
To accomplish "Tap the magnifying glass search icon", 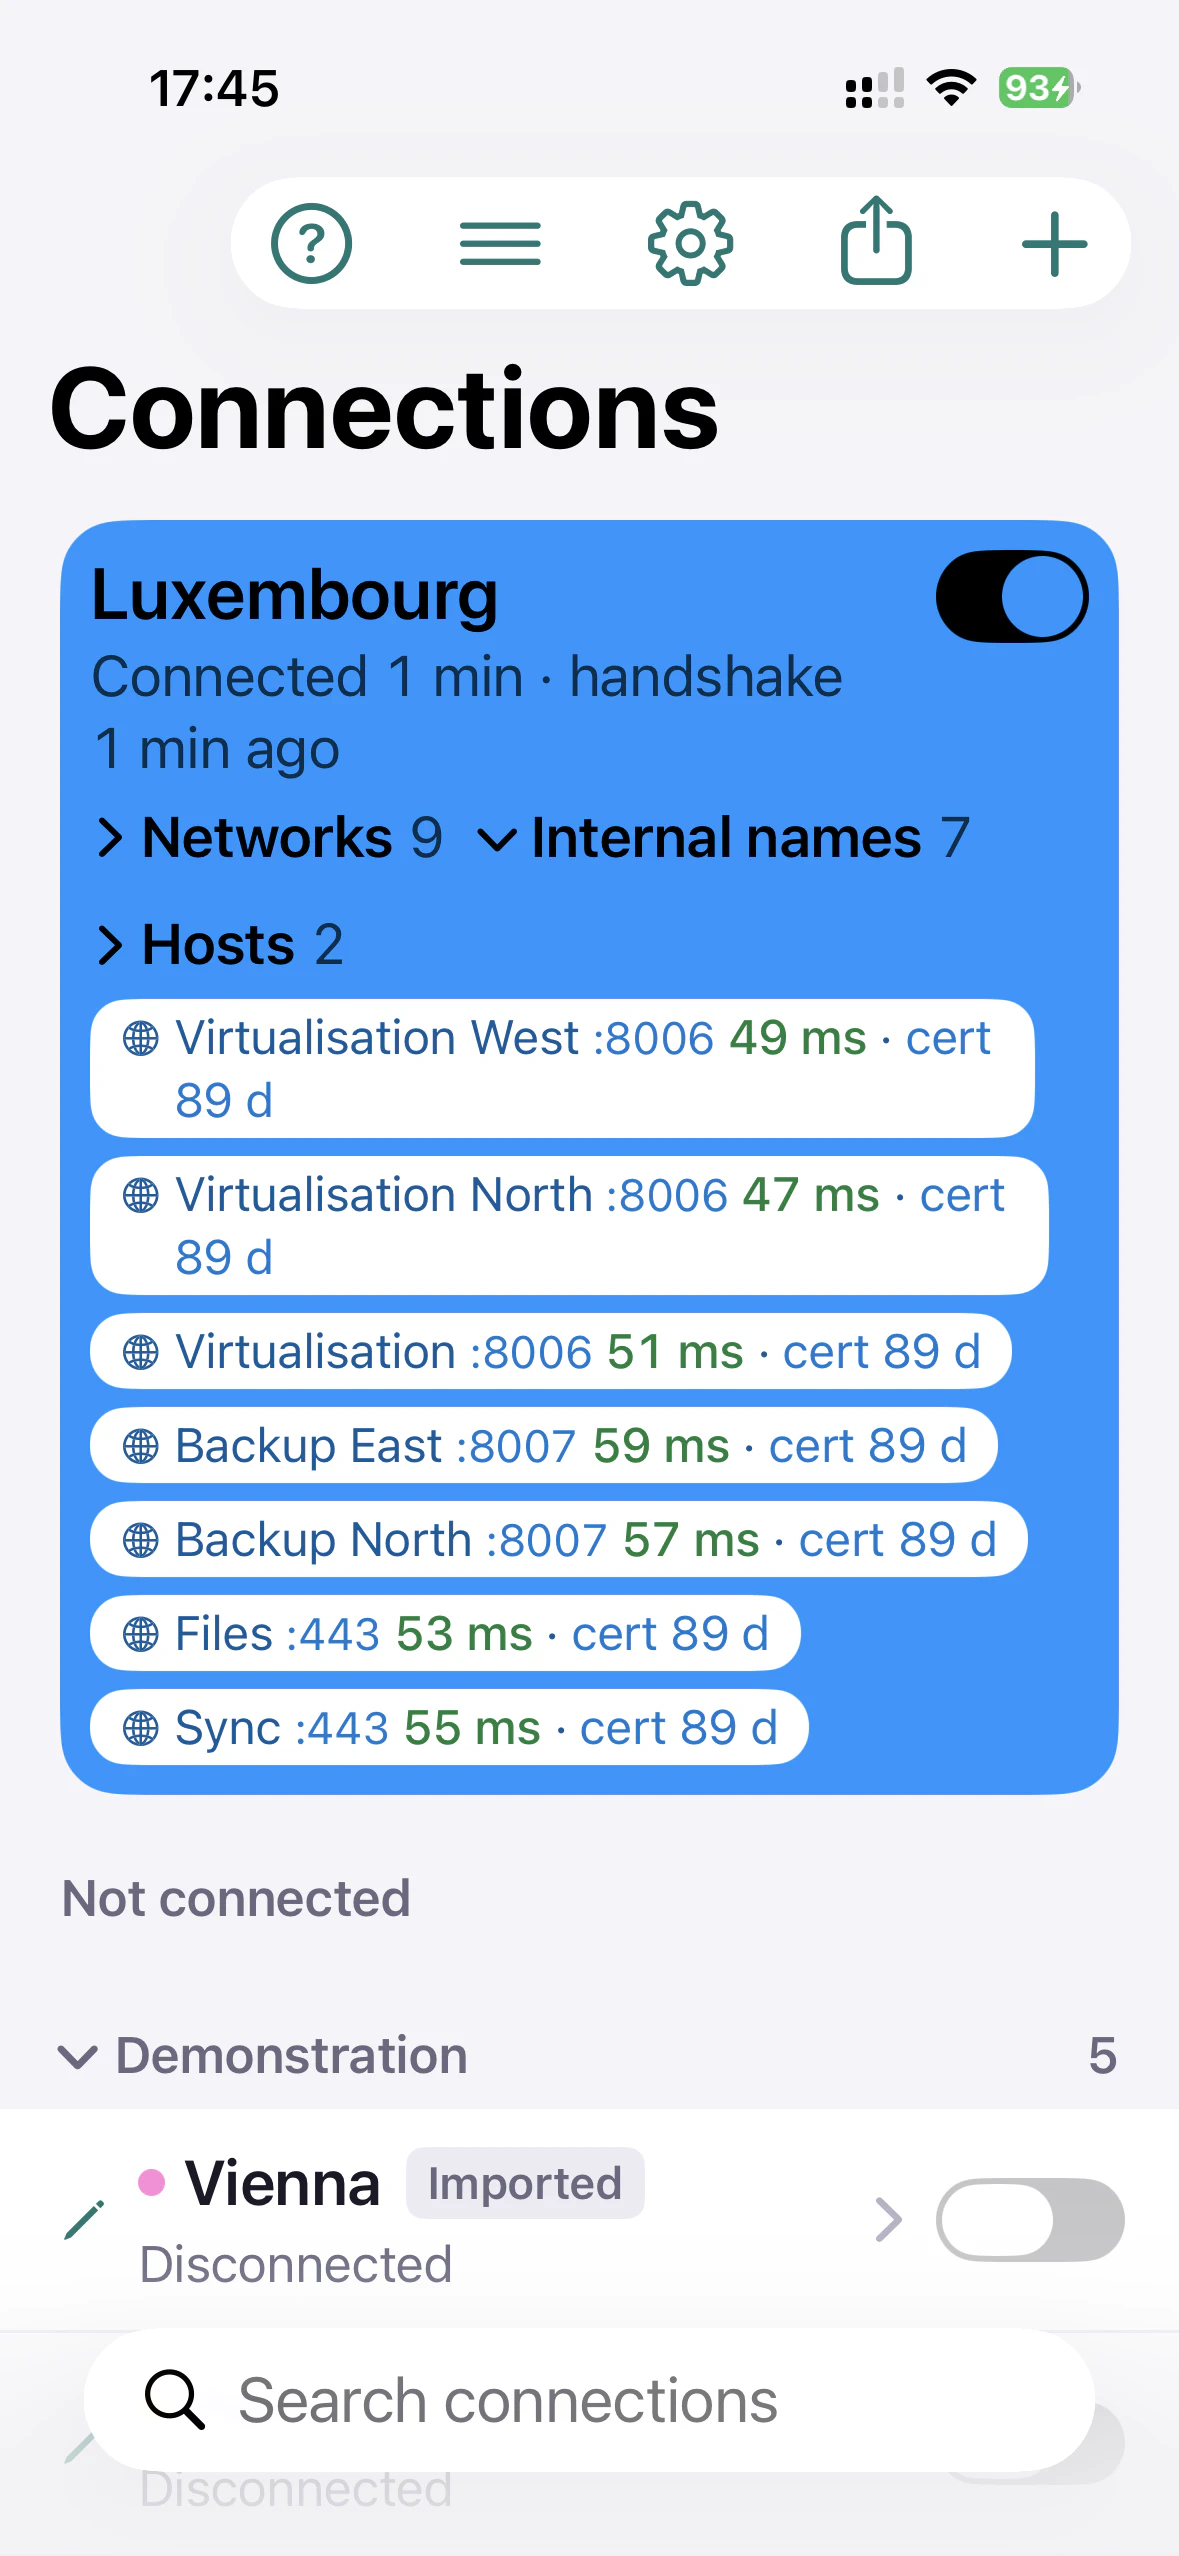I will click(175, 2399).
